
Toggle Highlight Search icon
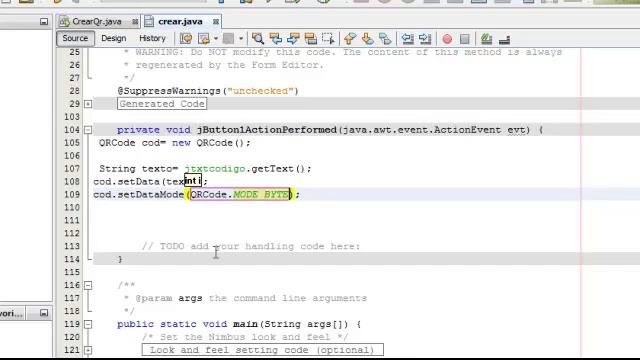pos(311,39)
